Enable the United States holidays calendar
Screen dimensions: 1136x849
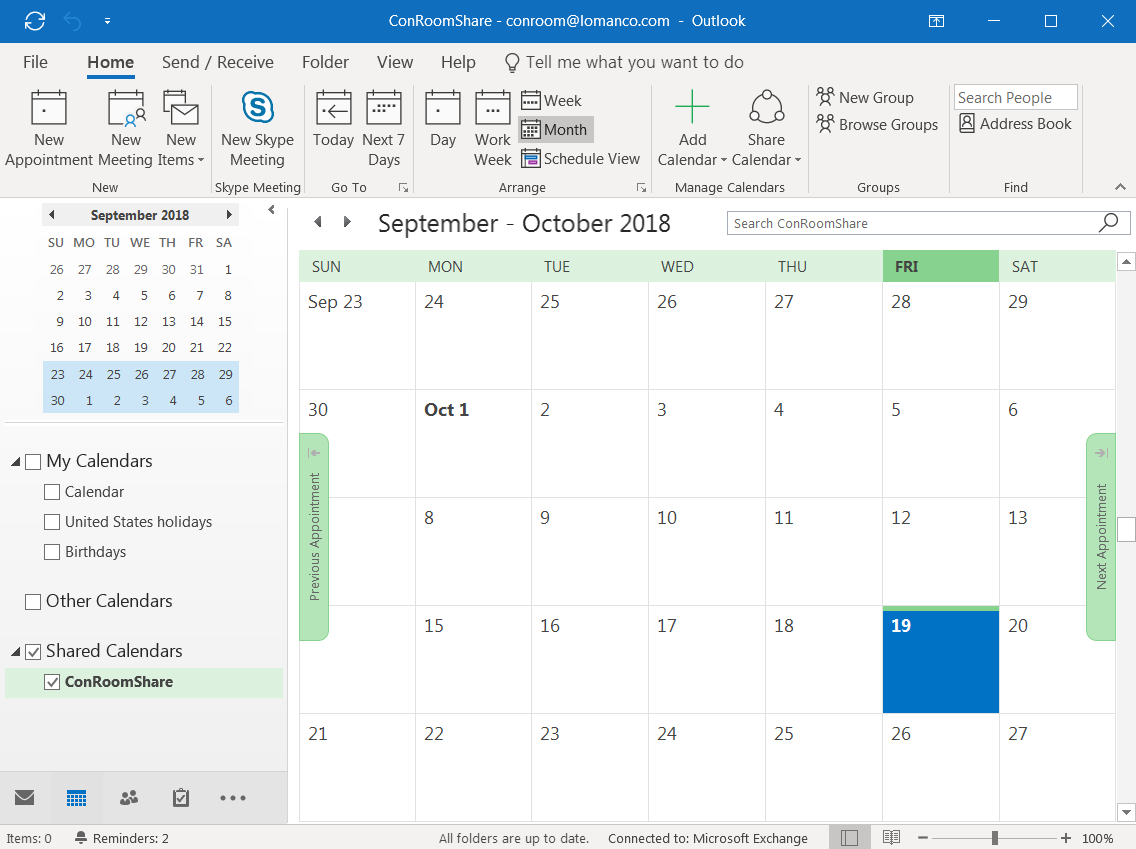pos(52,522)
